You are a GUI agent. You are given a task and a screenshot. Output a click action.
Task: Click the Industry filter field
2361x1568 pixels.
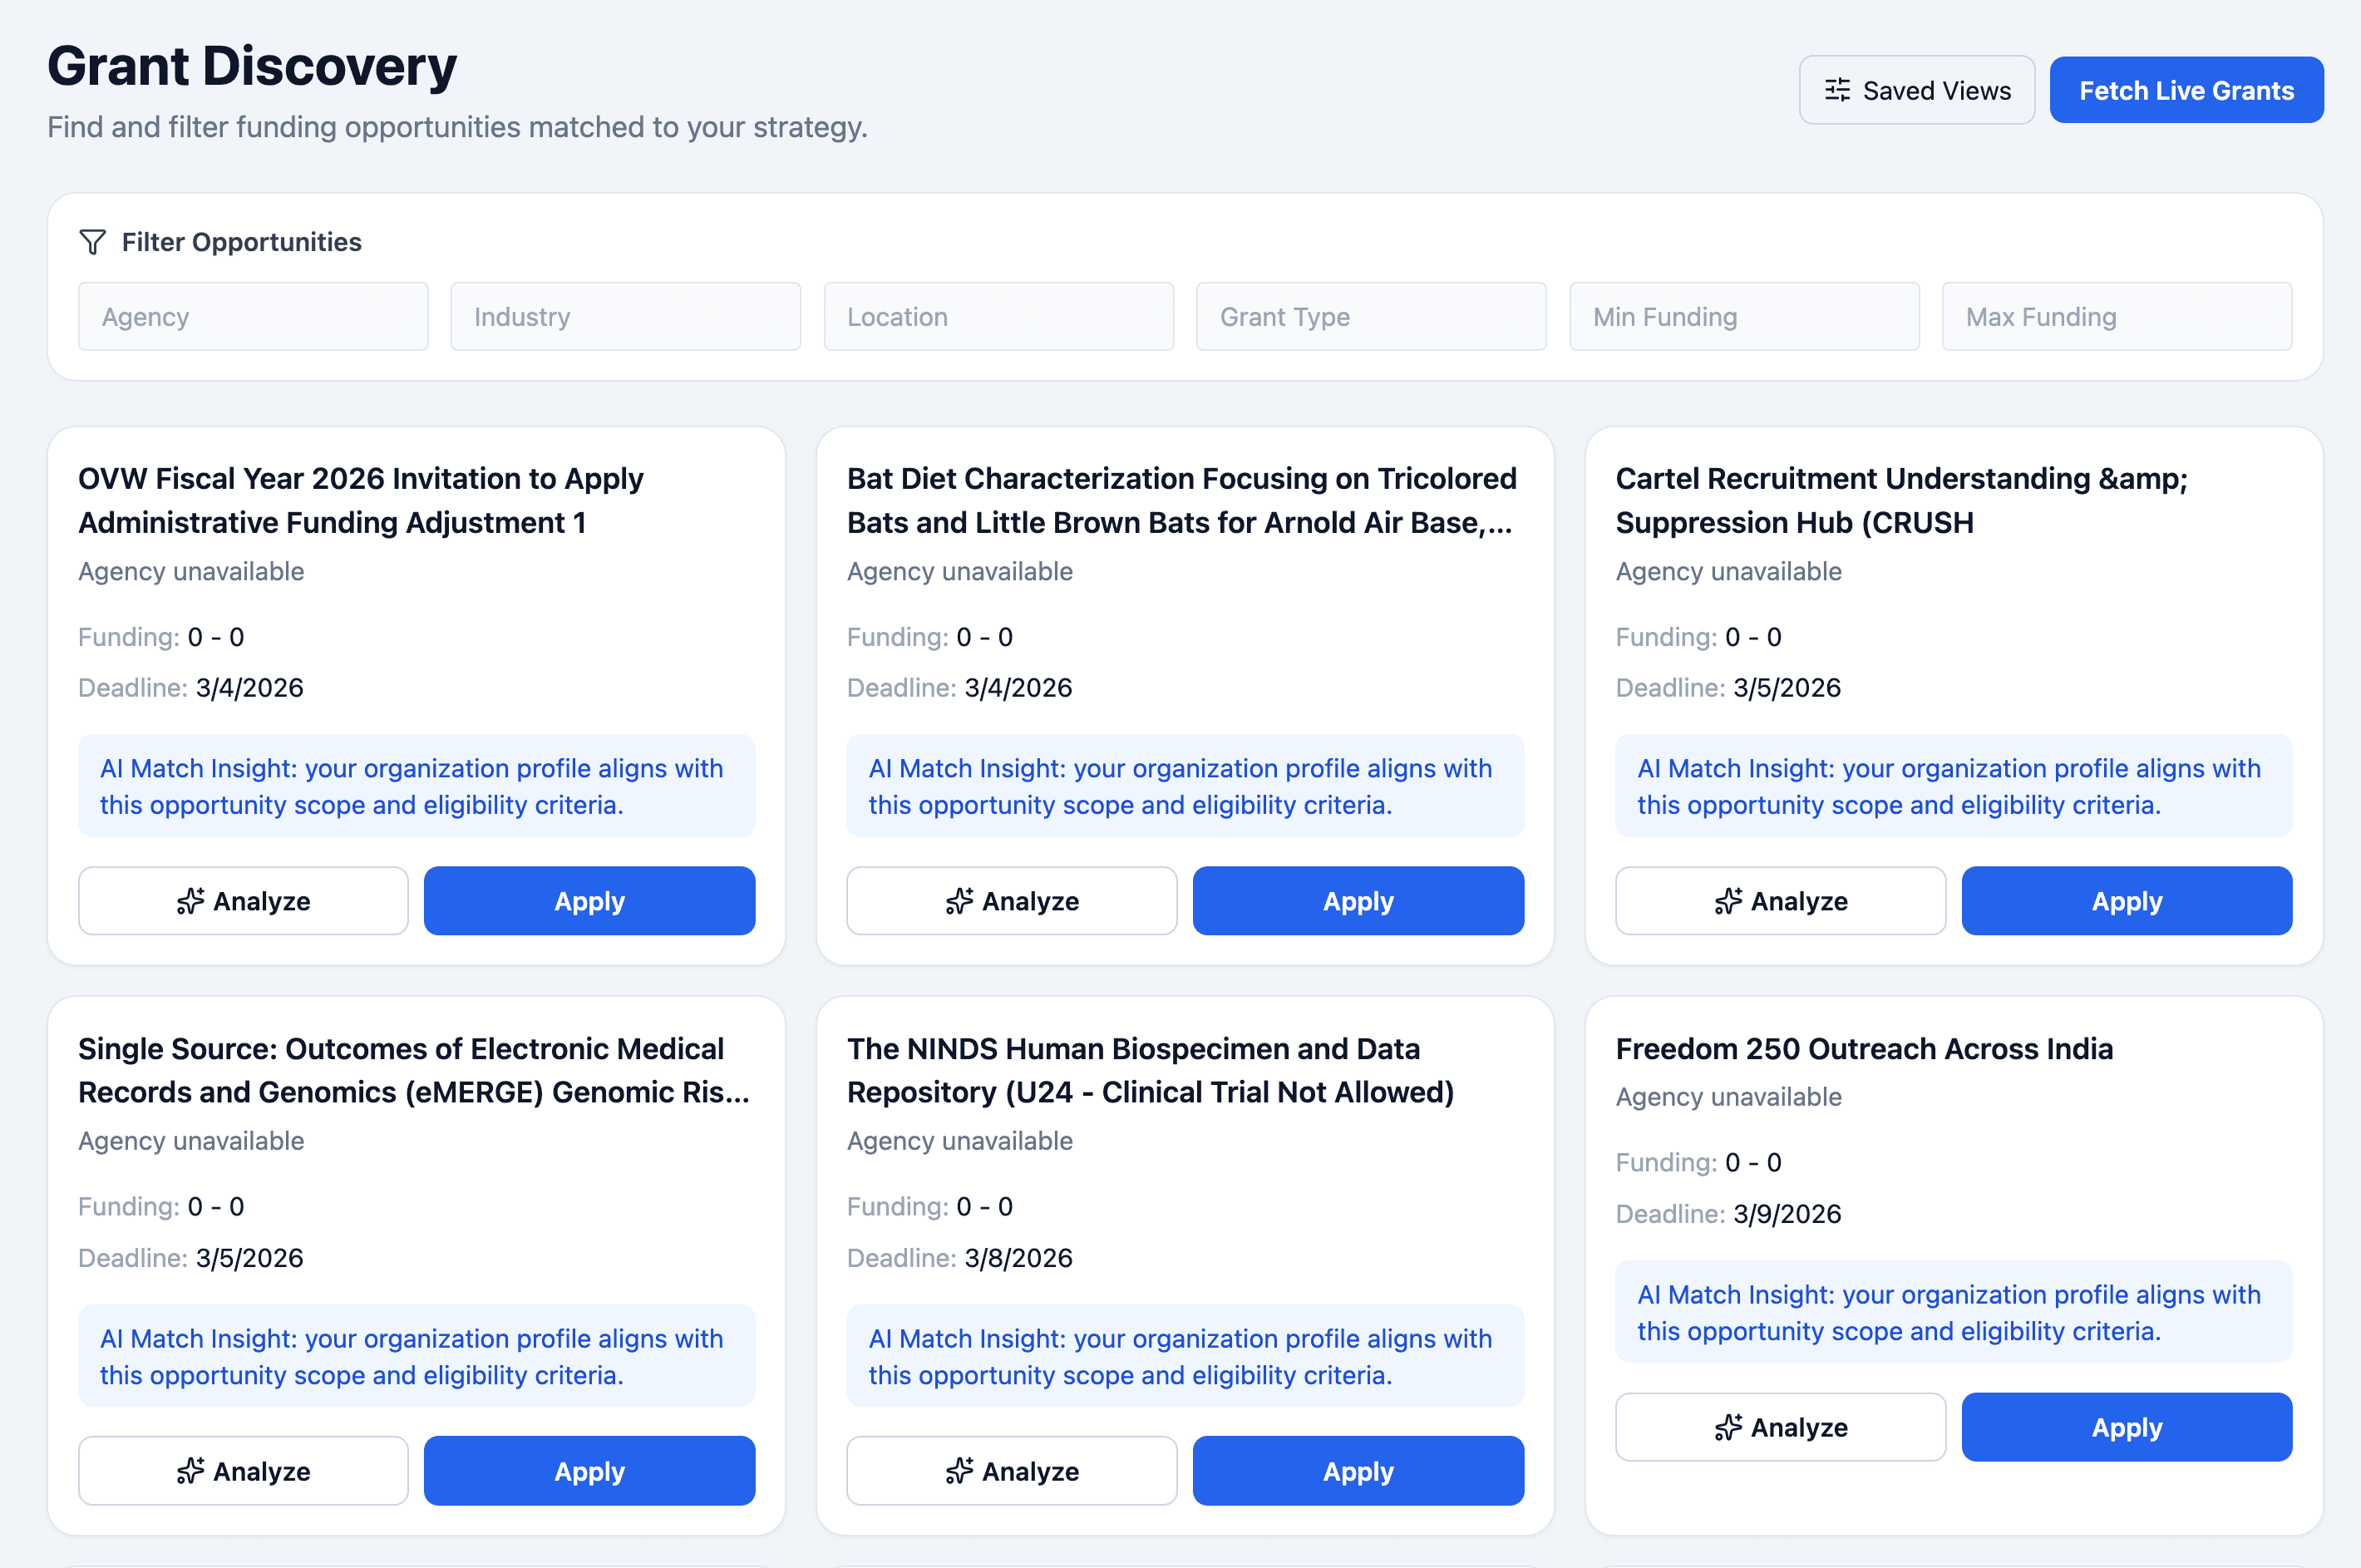[625, 316]
